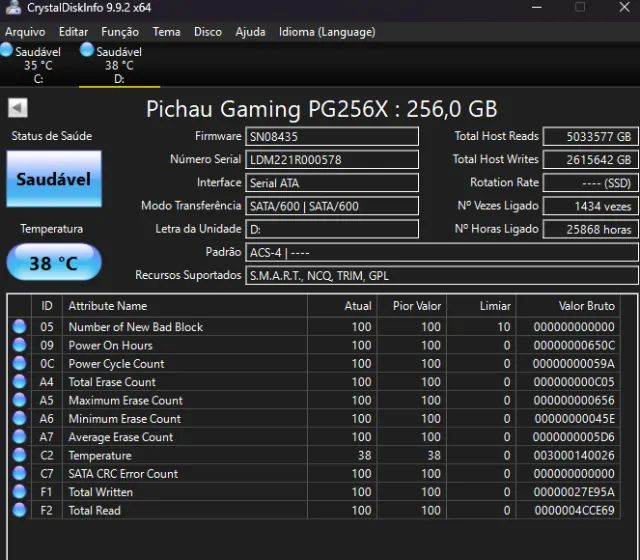Click the Firmware field SN08435
The width and height of the screenshot is (640, 560).
point(332,136)
